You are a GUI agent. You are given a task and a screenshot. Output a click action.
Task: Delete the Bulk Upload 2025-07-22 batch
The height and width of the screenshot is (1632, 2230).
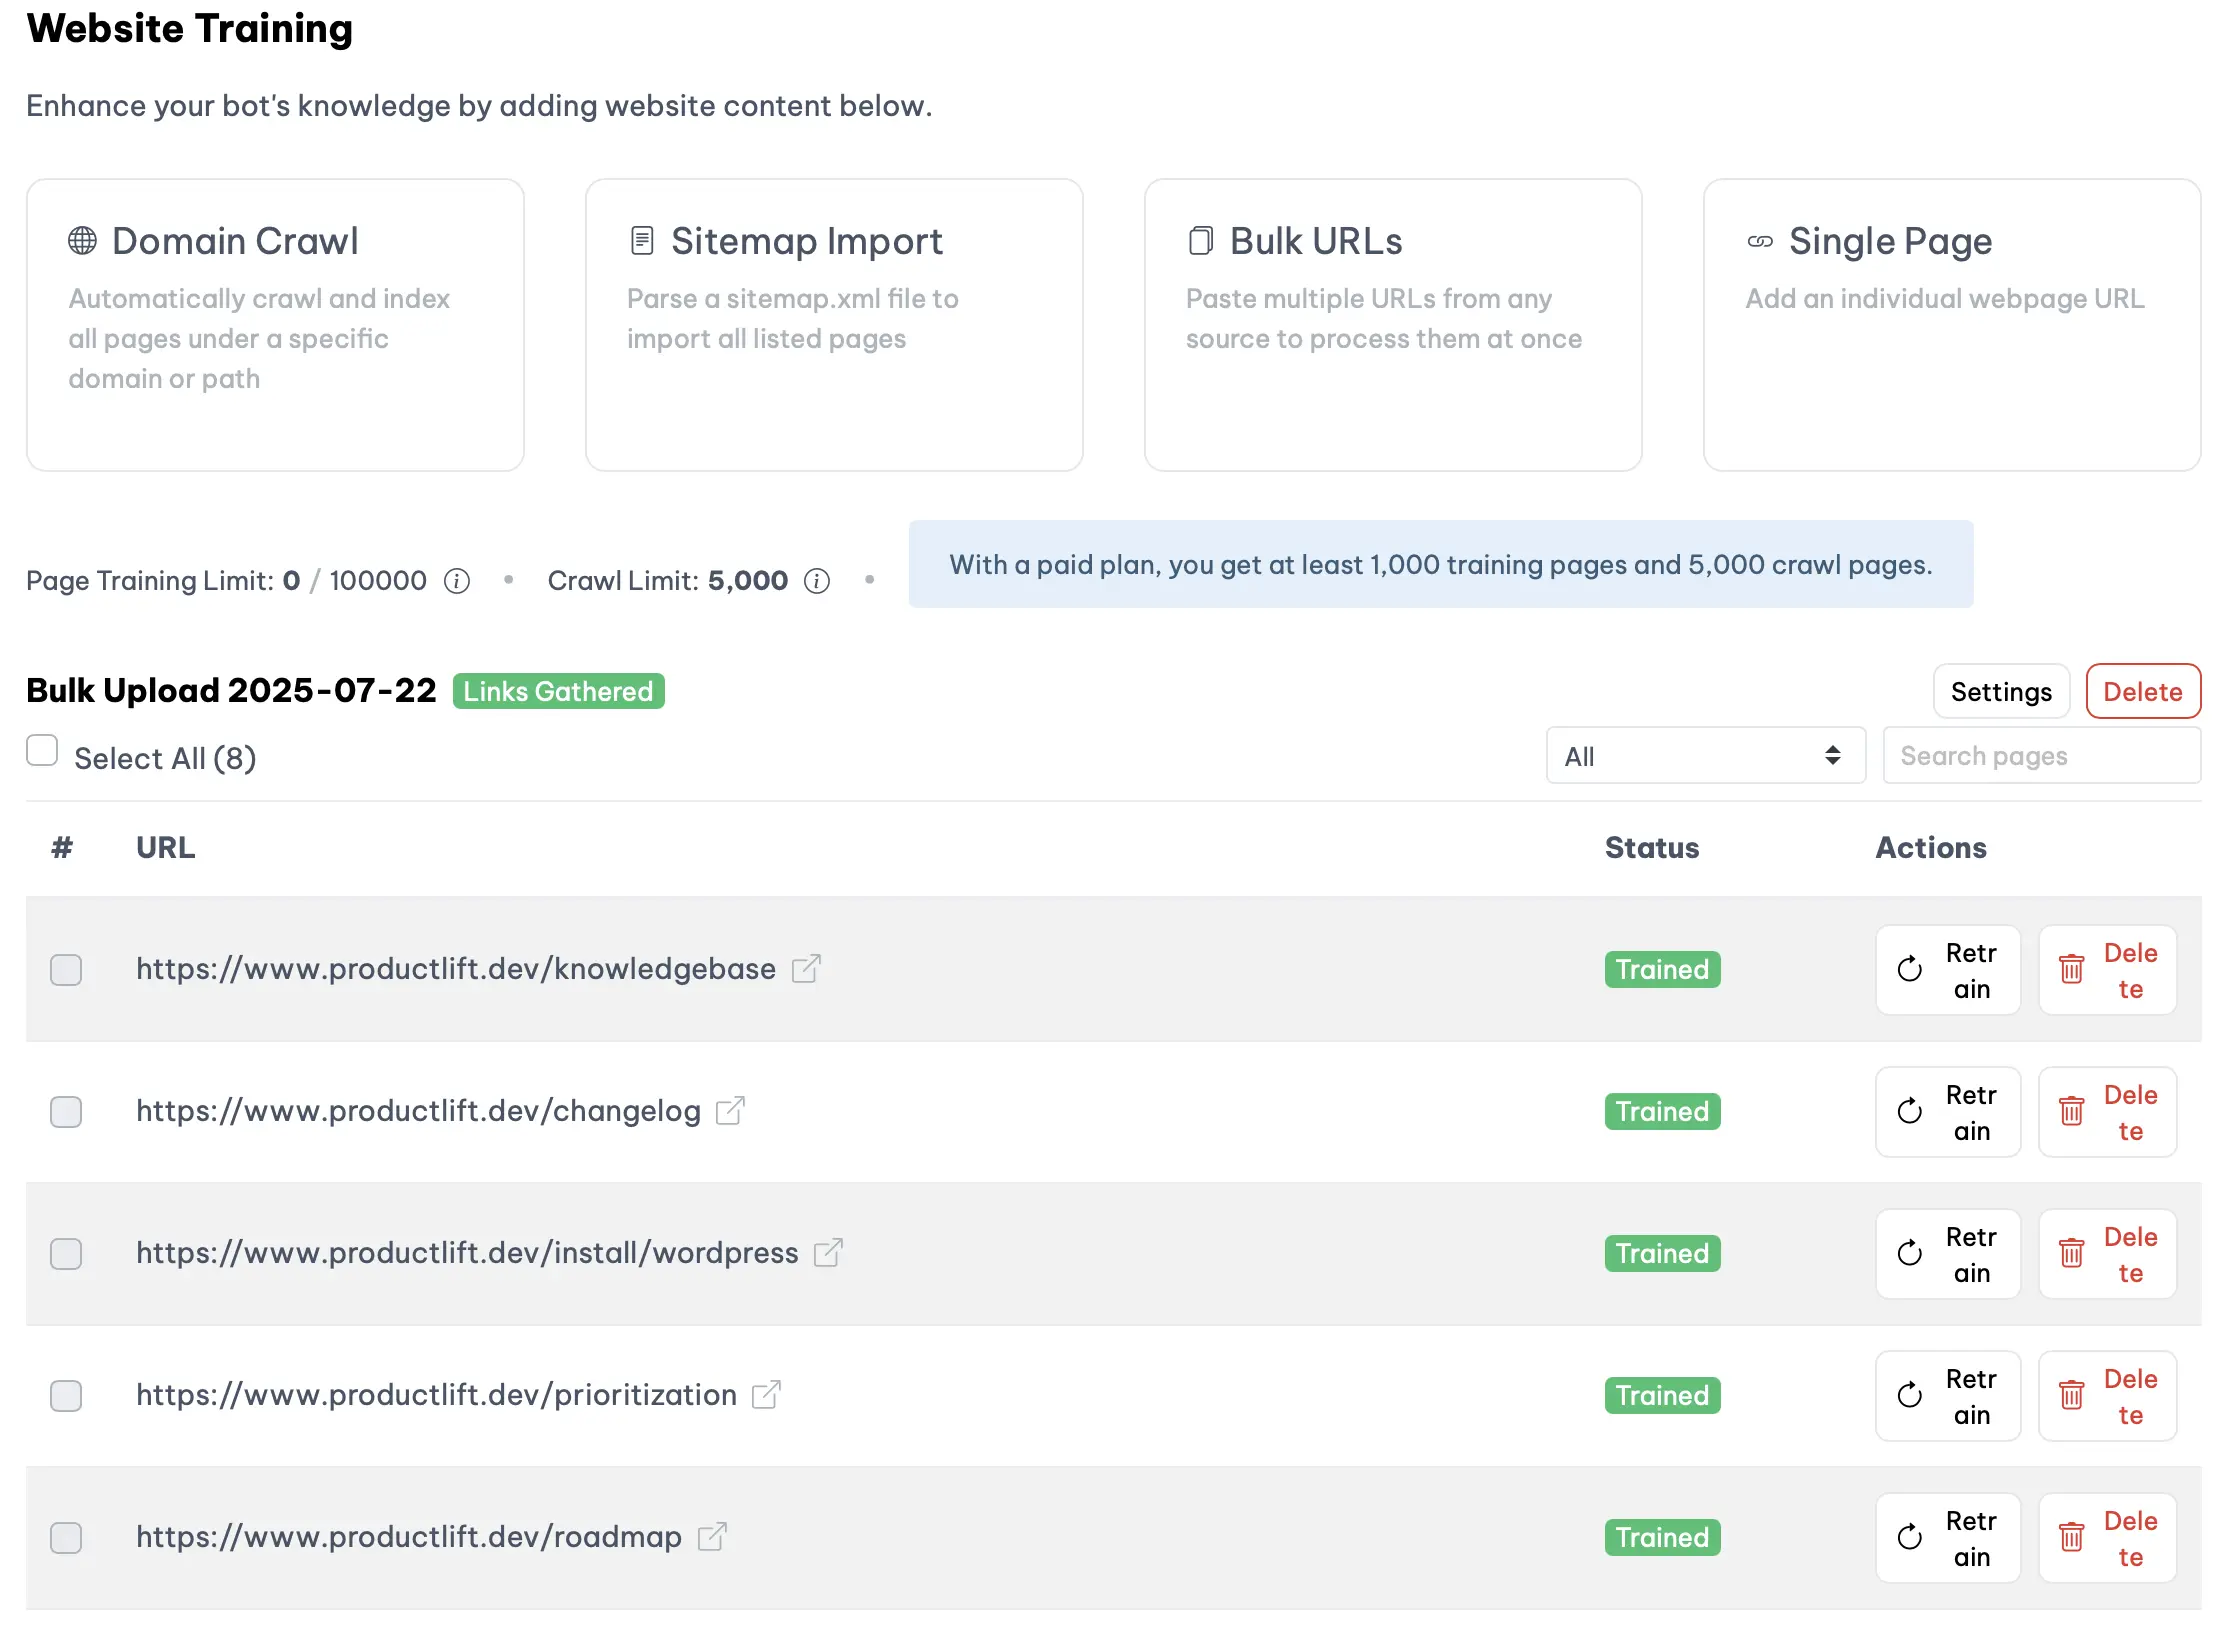2143,691
